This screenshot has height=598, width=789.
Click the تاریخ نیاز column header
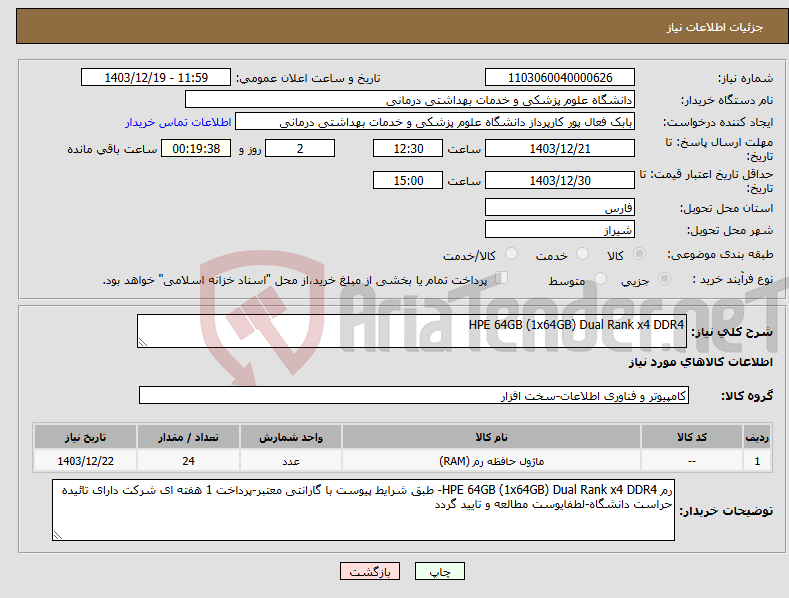86,437
